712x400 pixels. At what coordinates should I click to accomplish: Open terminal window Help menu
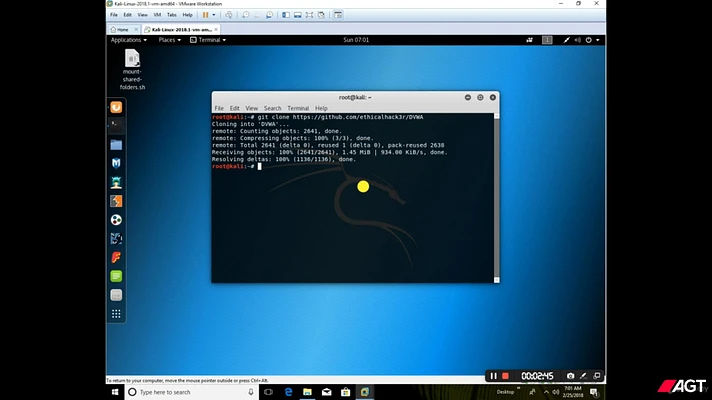[x=321, y=109]
